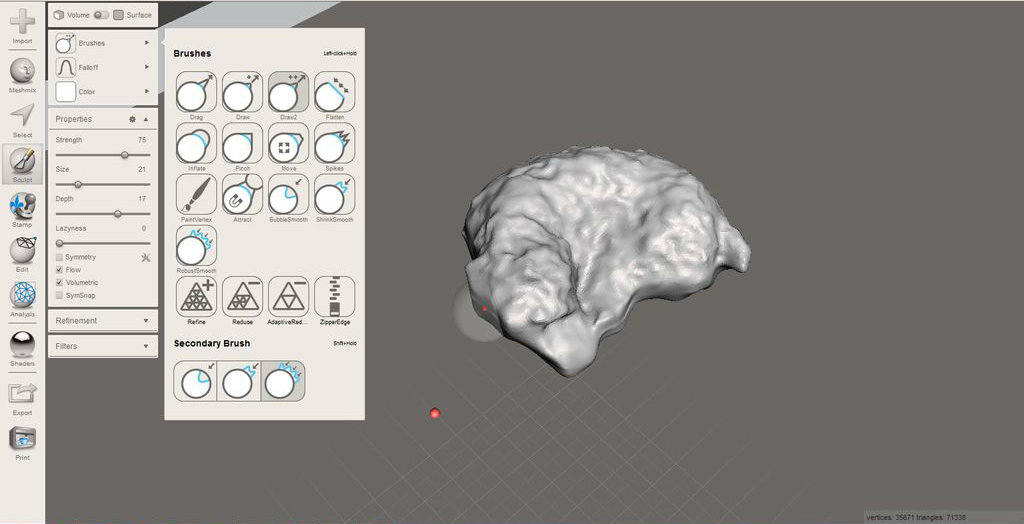Open the Import tool
Viewport: 1024px width, 524px height.
(x=22, y=26)
